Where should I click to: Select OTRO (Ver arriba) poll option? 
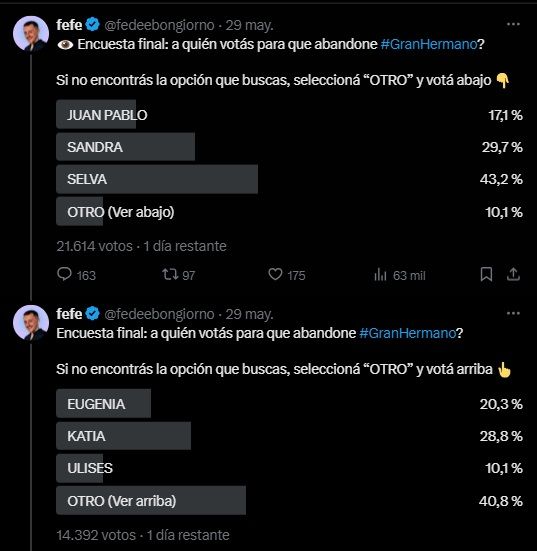click(x=290, y=501)
